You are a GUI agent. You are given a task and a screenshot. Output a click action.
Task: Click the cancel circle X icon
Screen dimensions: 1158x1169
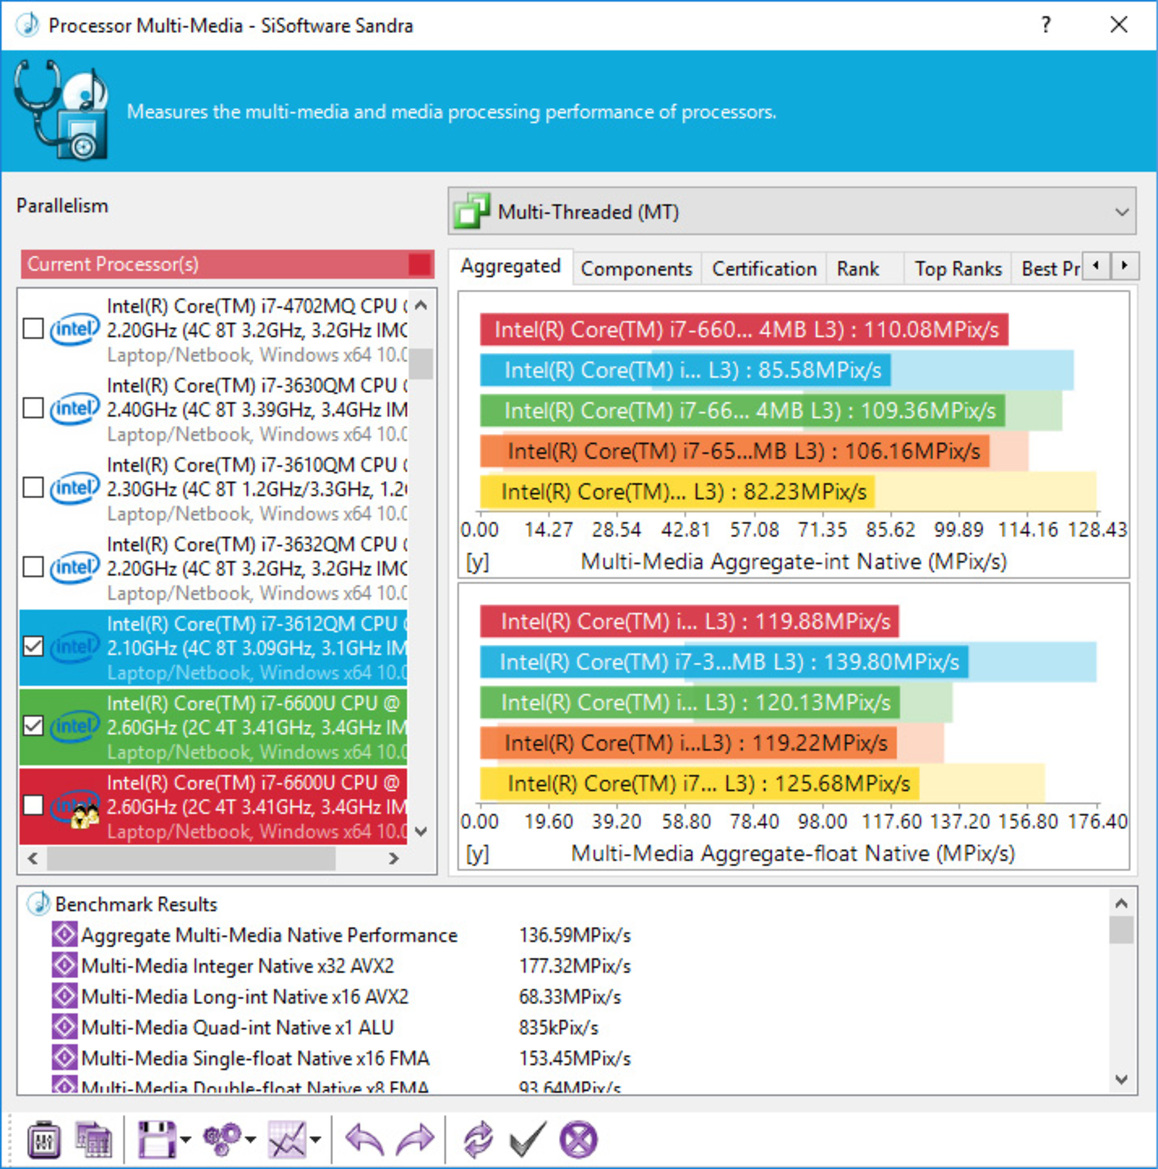click(x=579, y=1139)
